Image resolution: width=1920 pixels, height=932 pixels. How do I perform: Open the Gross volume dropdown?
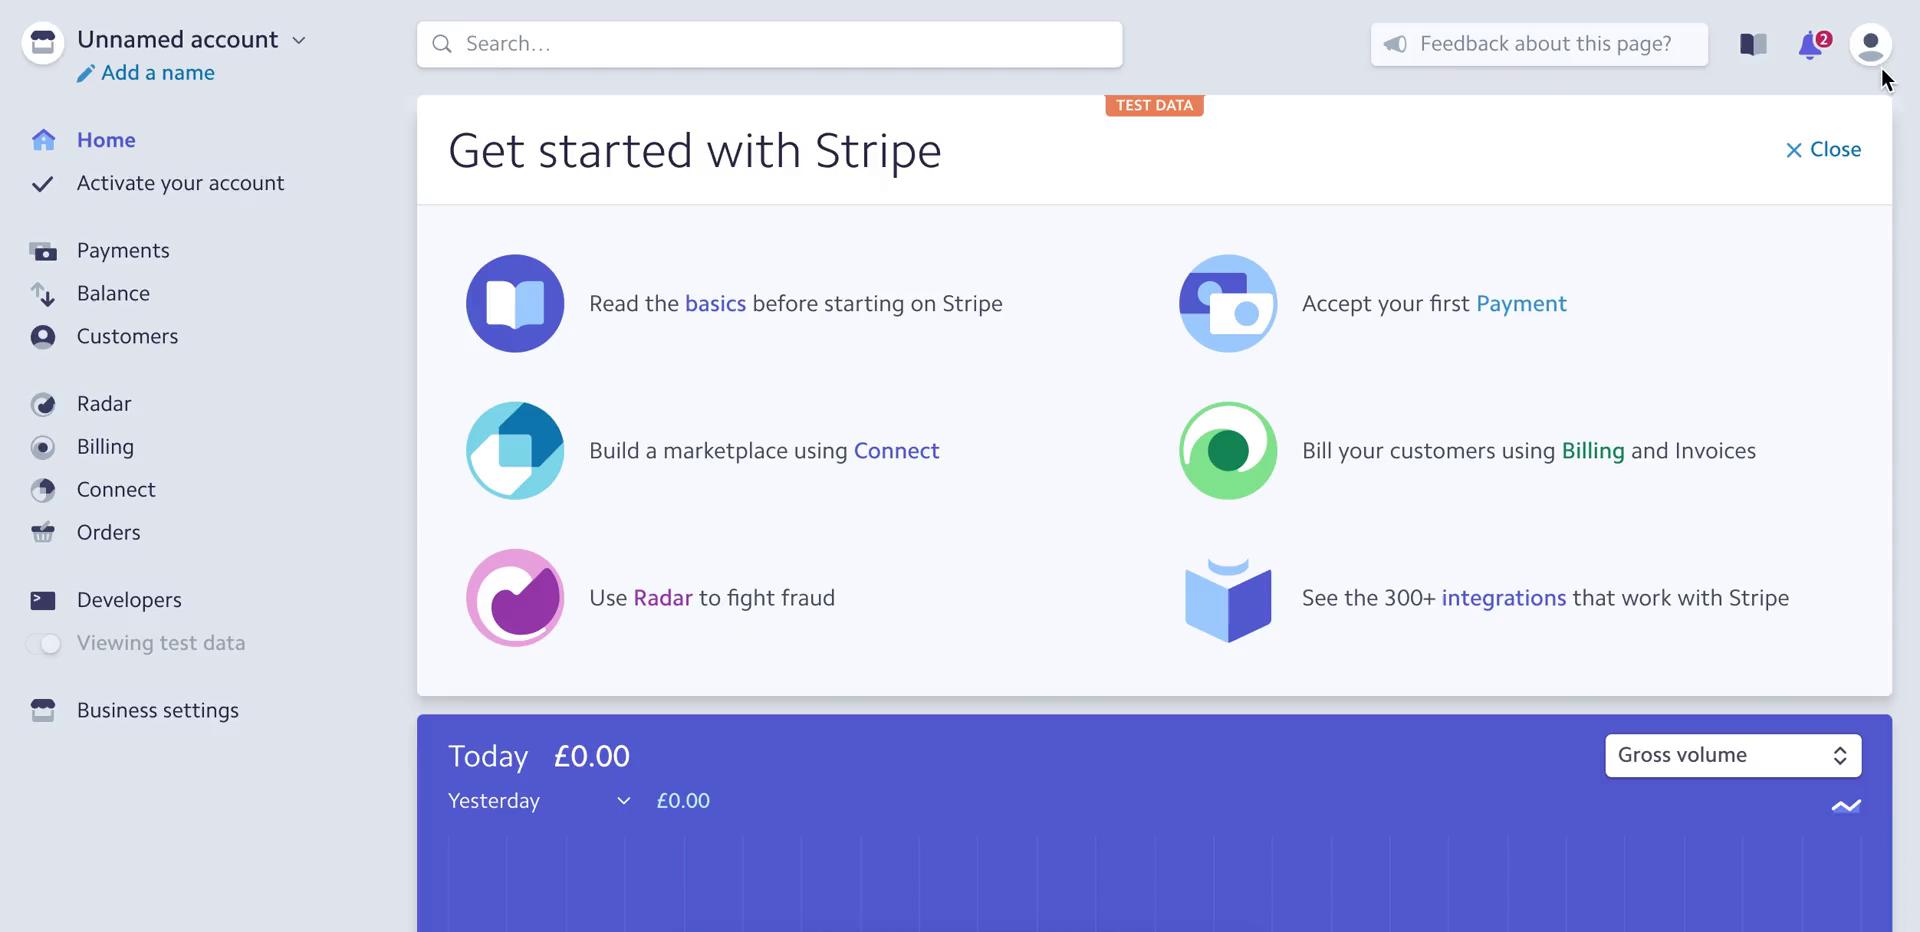(1733, 756)
